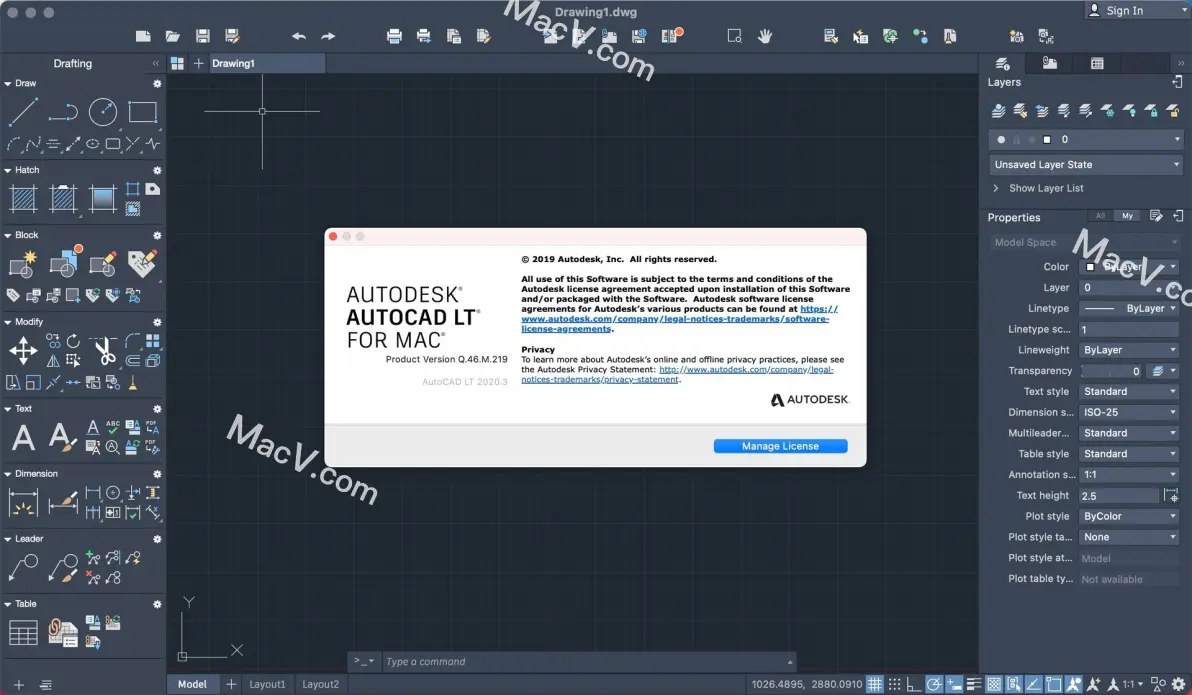Click the Undo arrow
The image size is (1192, 695).
[299, 36]
